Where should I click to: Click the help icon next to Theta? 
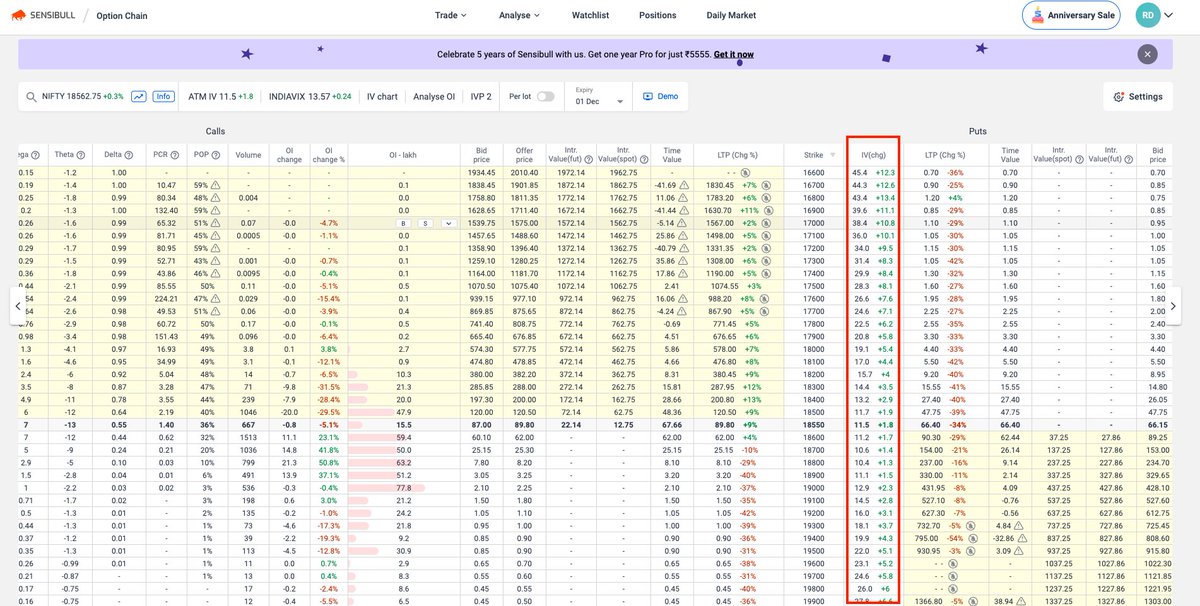point(81,156)
